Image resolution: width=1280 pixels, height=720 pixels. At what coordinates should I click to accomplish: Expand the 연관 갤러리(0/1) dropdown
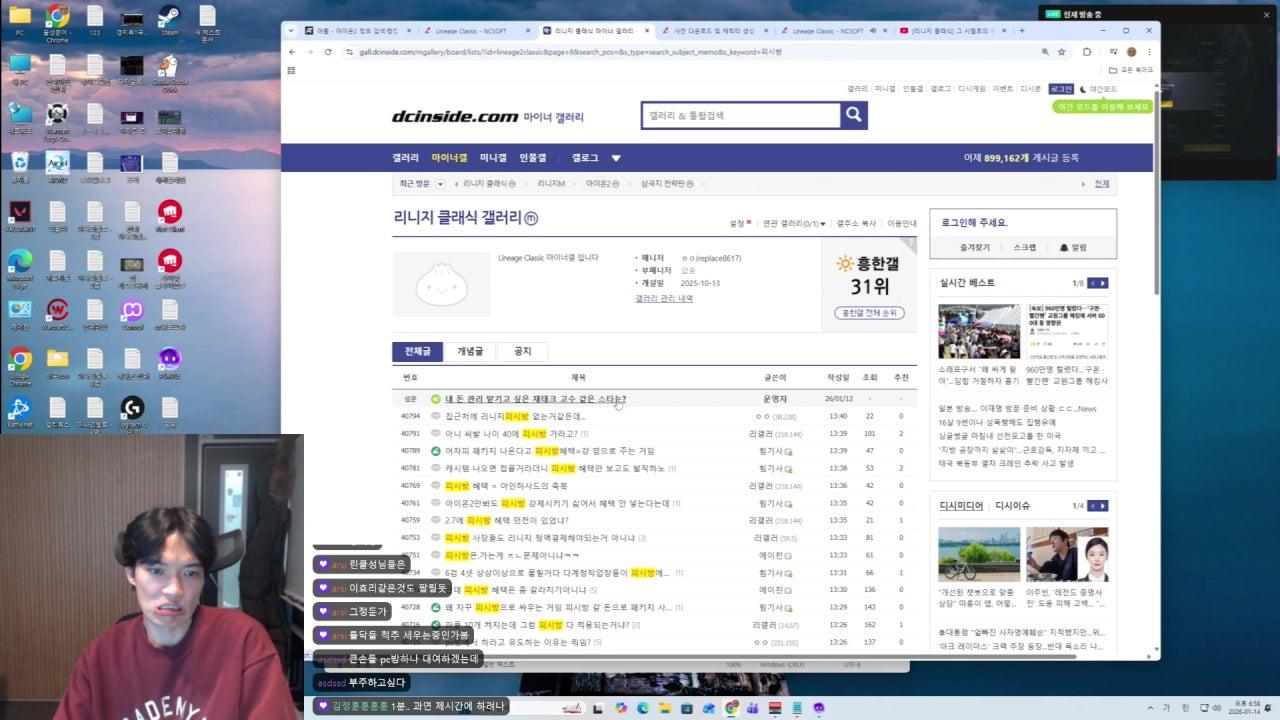click(x=822, y=223)
